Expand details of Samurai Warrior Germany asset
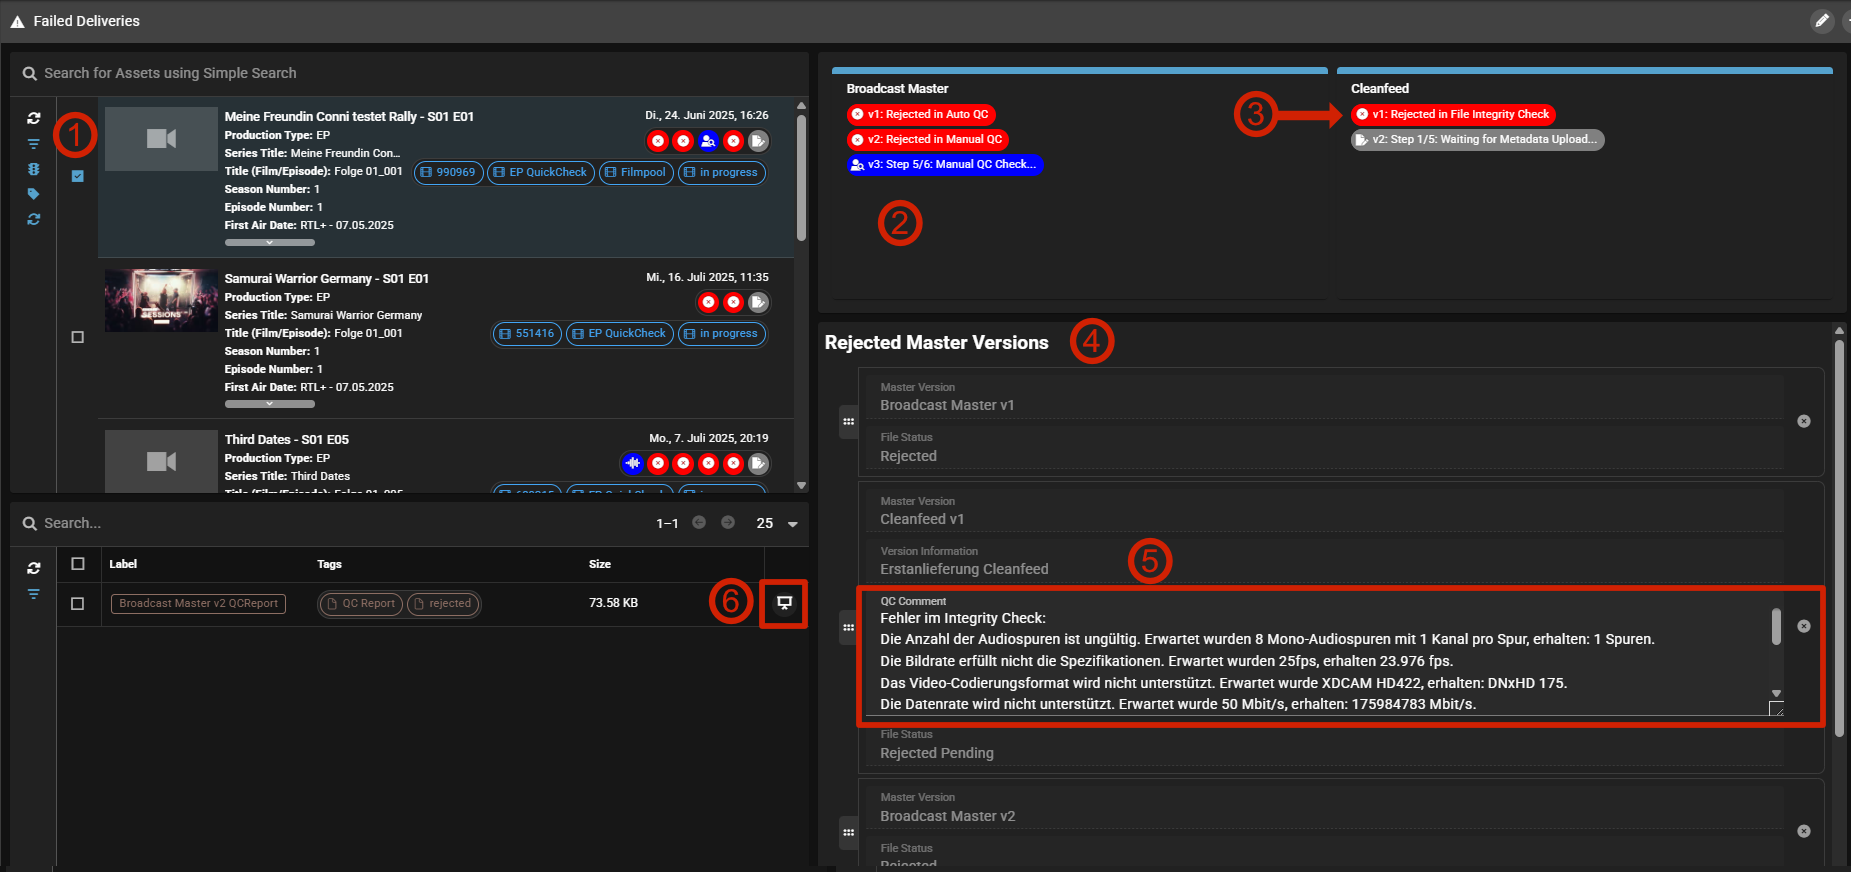Viewport: 1851px width, 872px height. 269,404
